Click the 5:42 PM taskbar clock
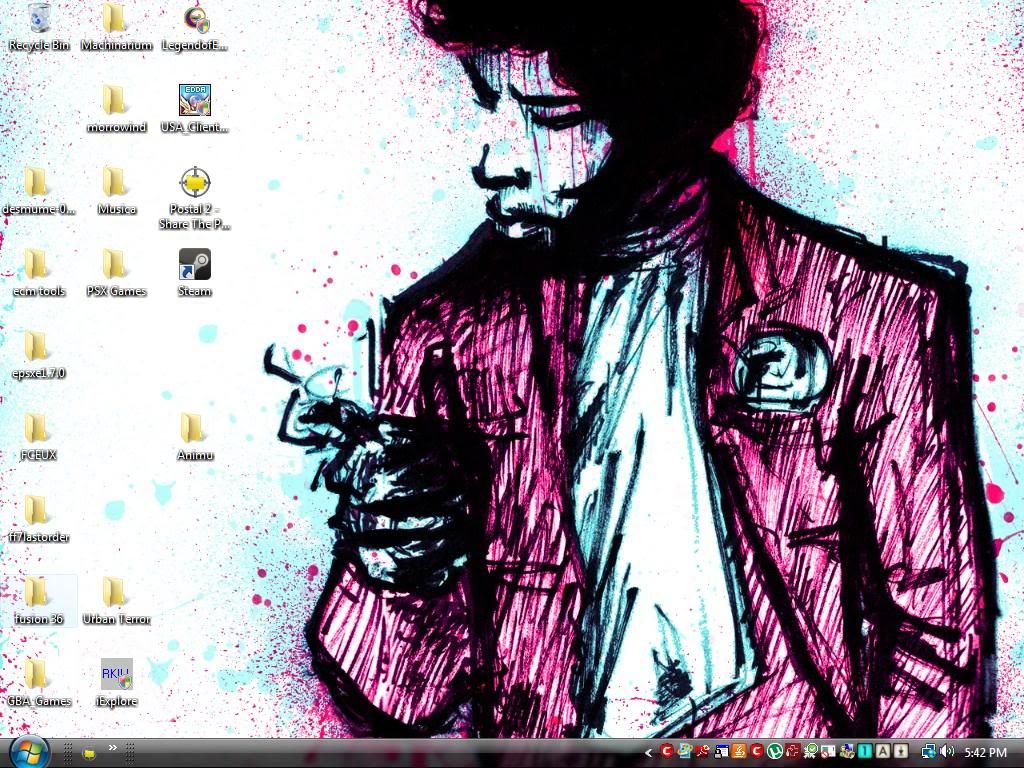Image resolution: width=1024 pixels, height=768 pixels. [x=985, y=752]
